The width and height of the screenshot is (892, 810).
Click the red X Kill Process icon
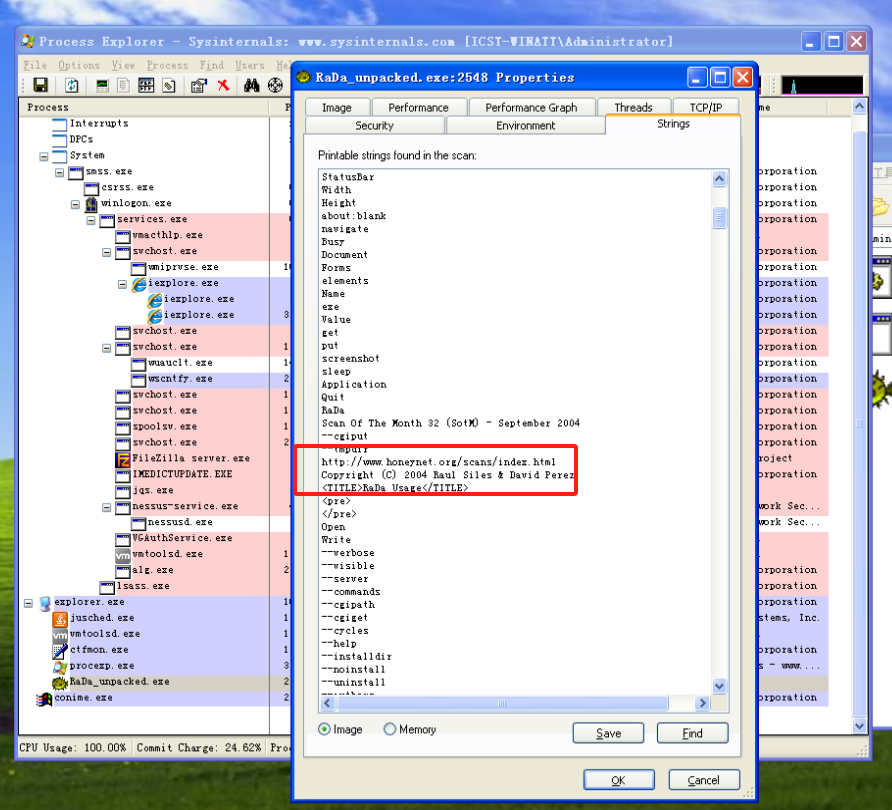tap(224, 85)
